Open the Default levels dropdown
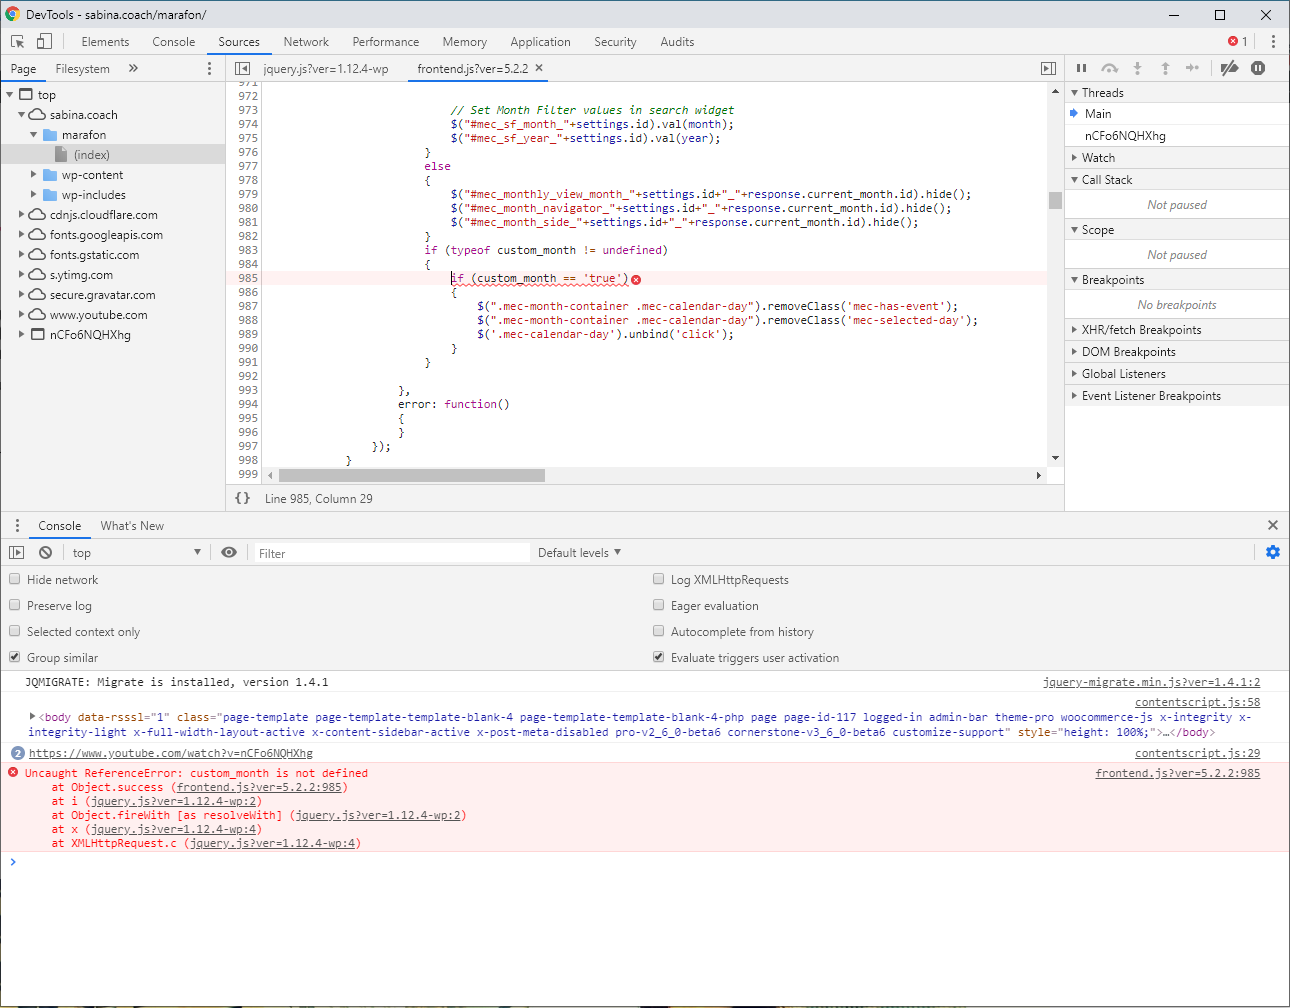1290x1008 pixels. coord(579,552)
